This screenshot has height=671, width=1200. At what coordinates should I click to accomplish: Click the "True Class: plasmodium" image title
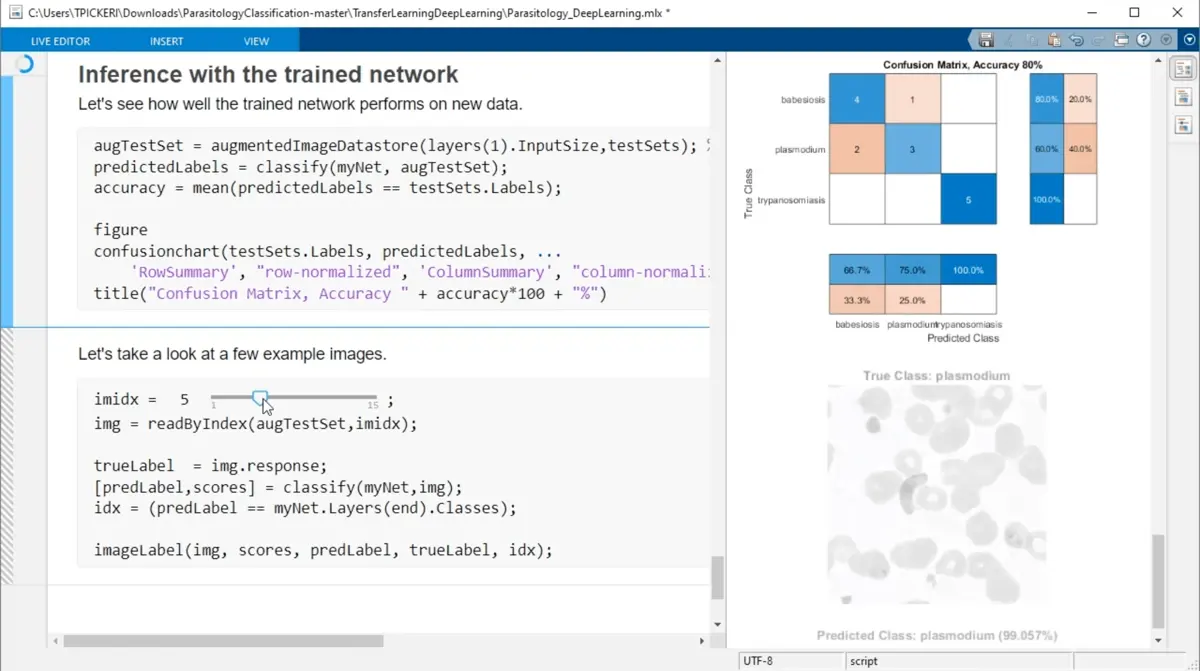937,376
